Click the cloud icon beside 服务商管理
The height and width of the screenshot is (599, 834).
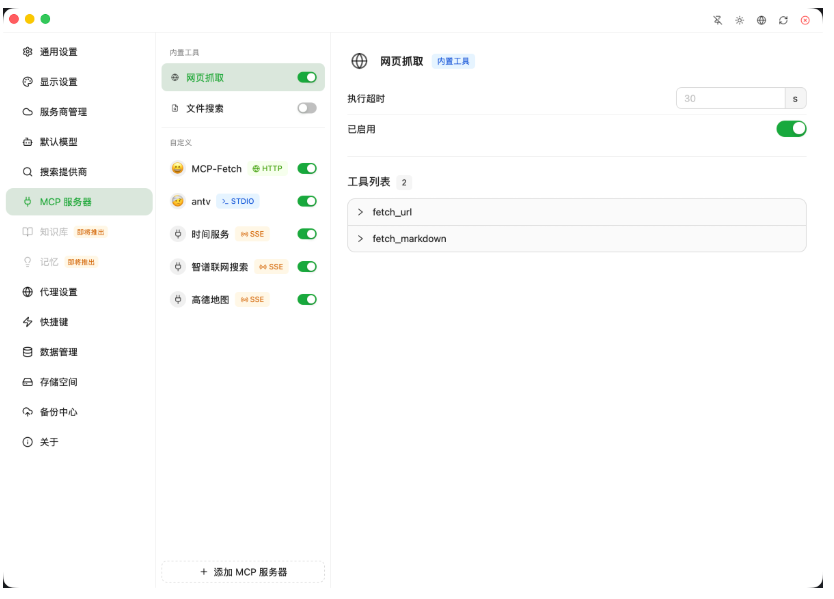click(x=28, y=112)
